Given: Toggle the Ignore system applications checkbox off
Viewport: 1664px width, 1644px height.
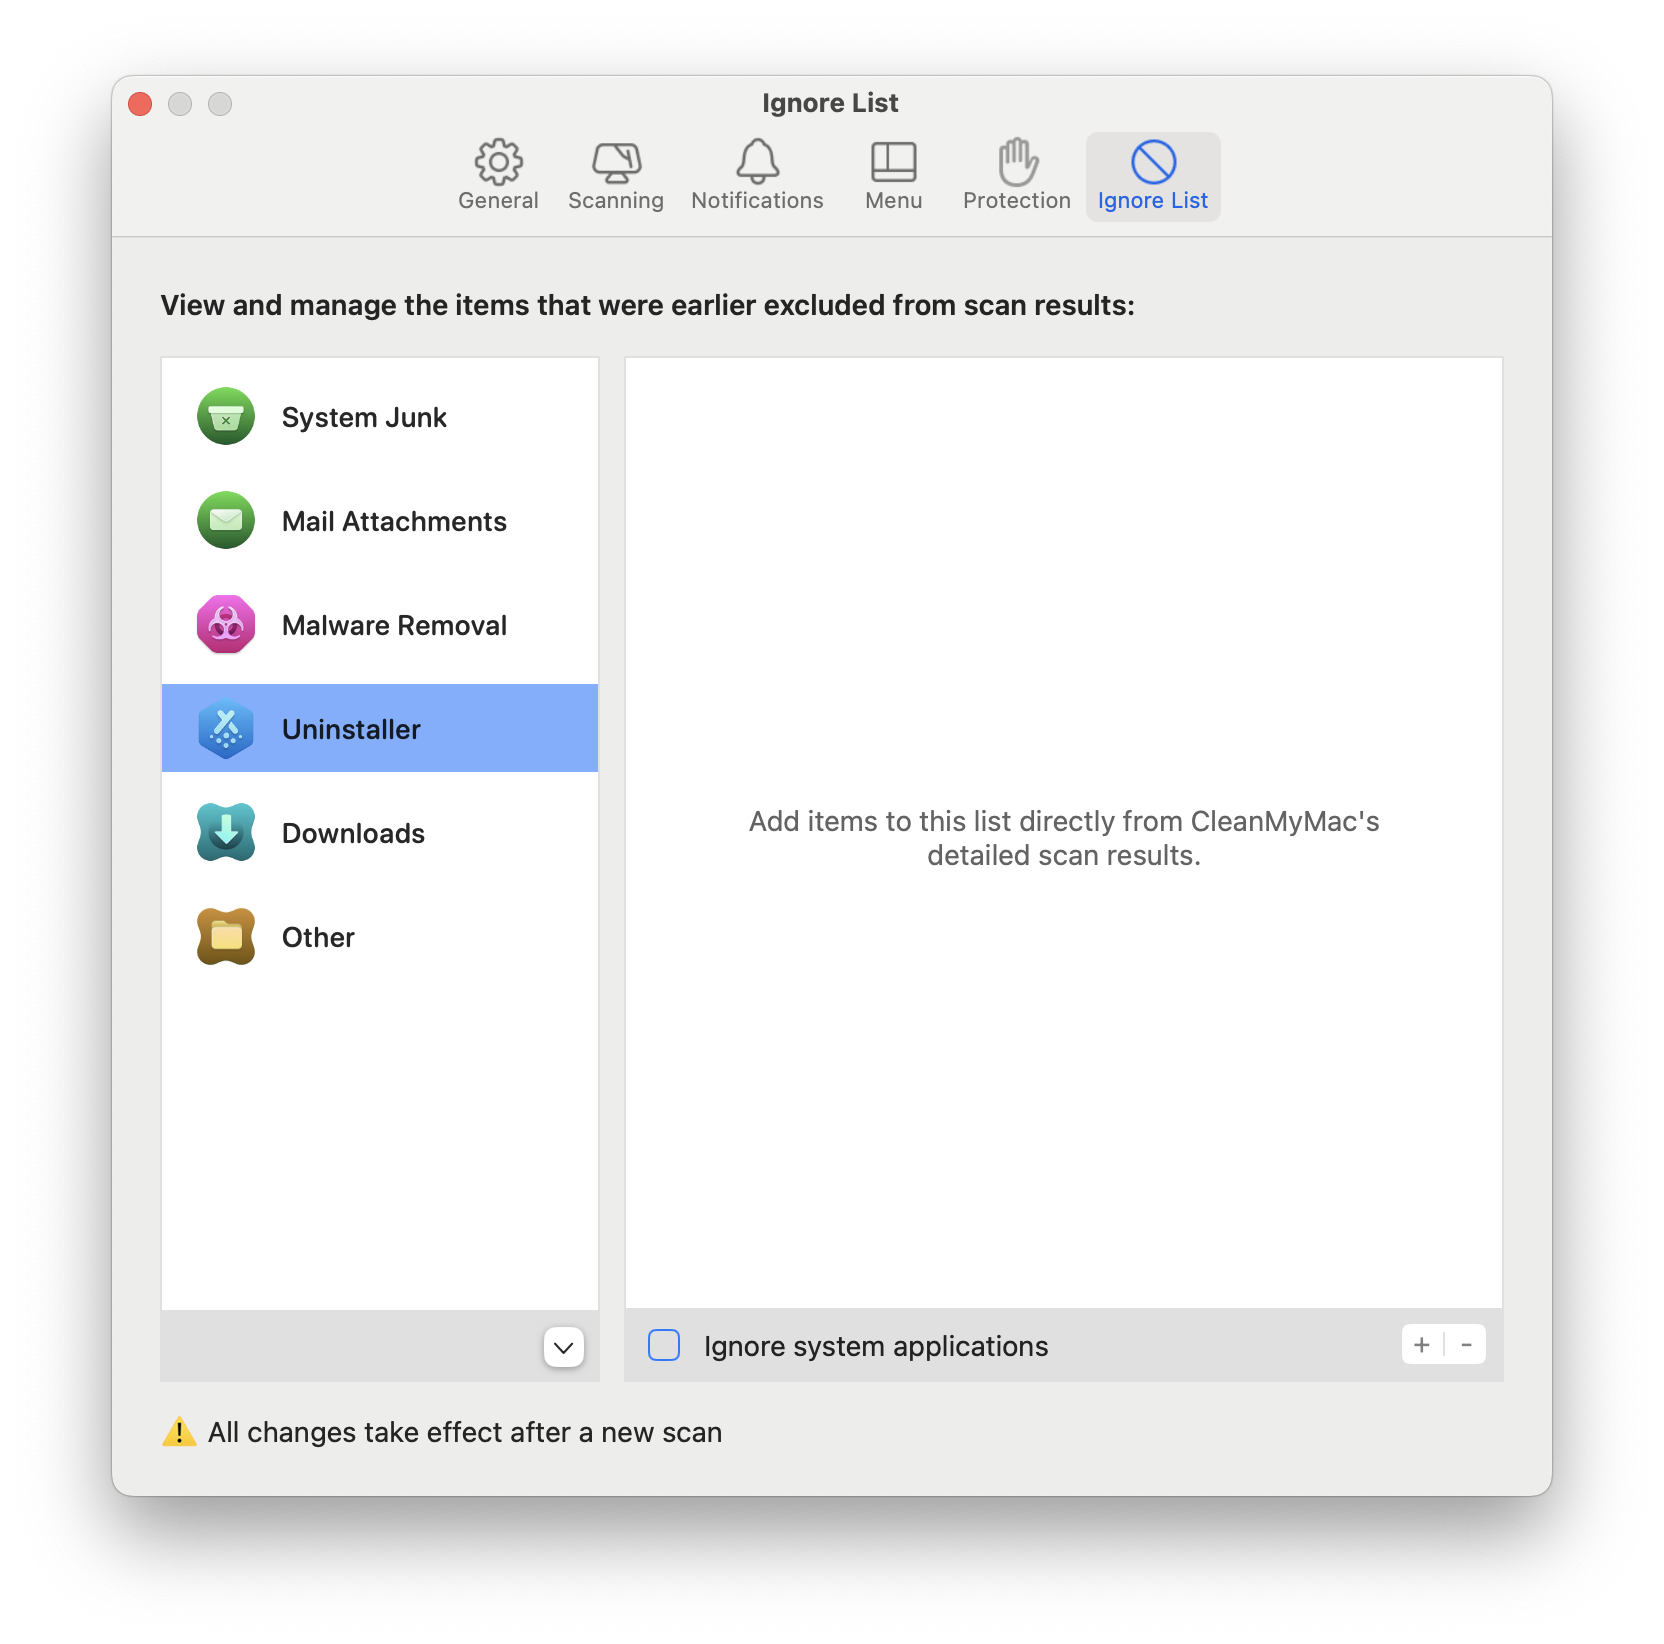Looking at the screenshot, I should click(x=663, y=1346).
